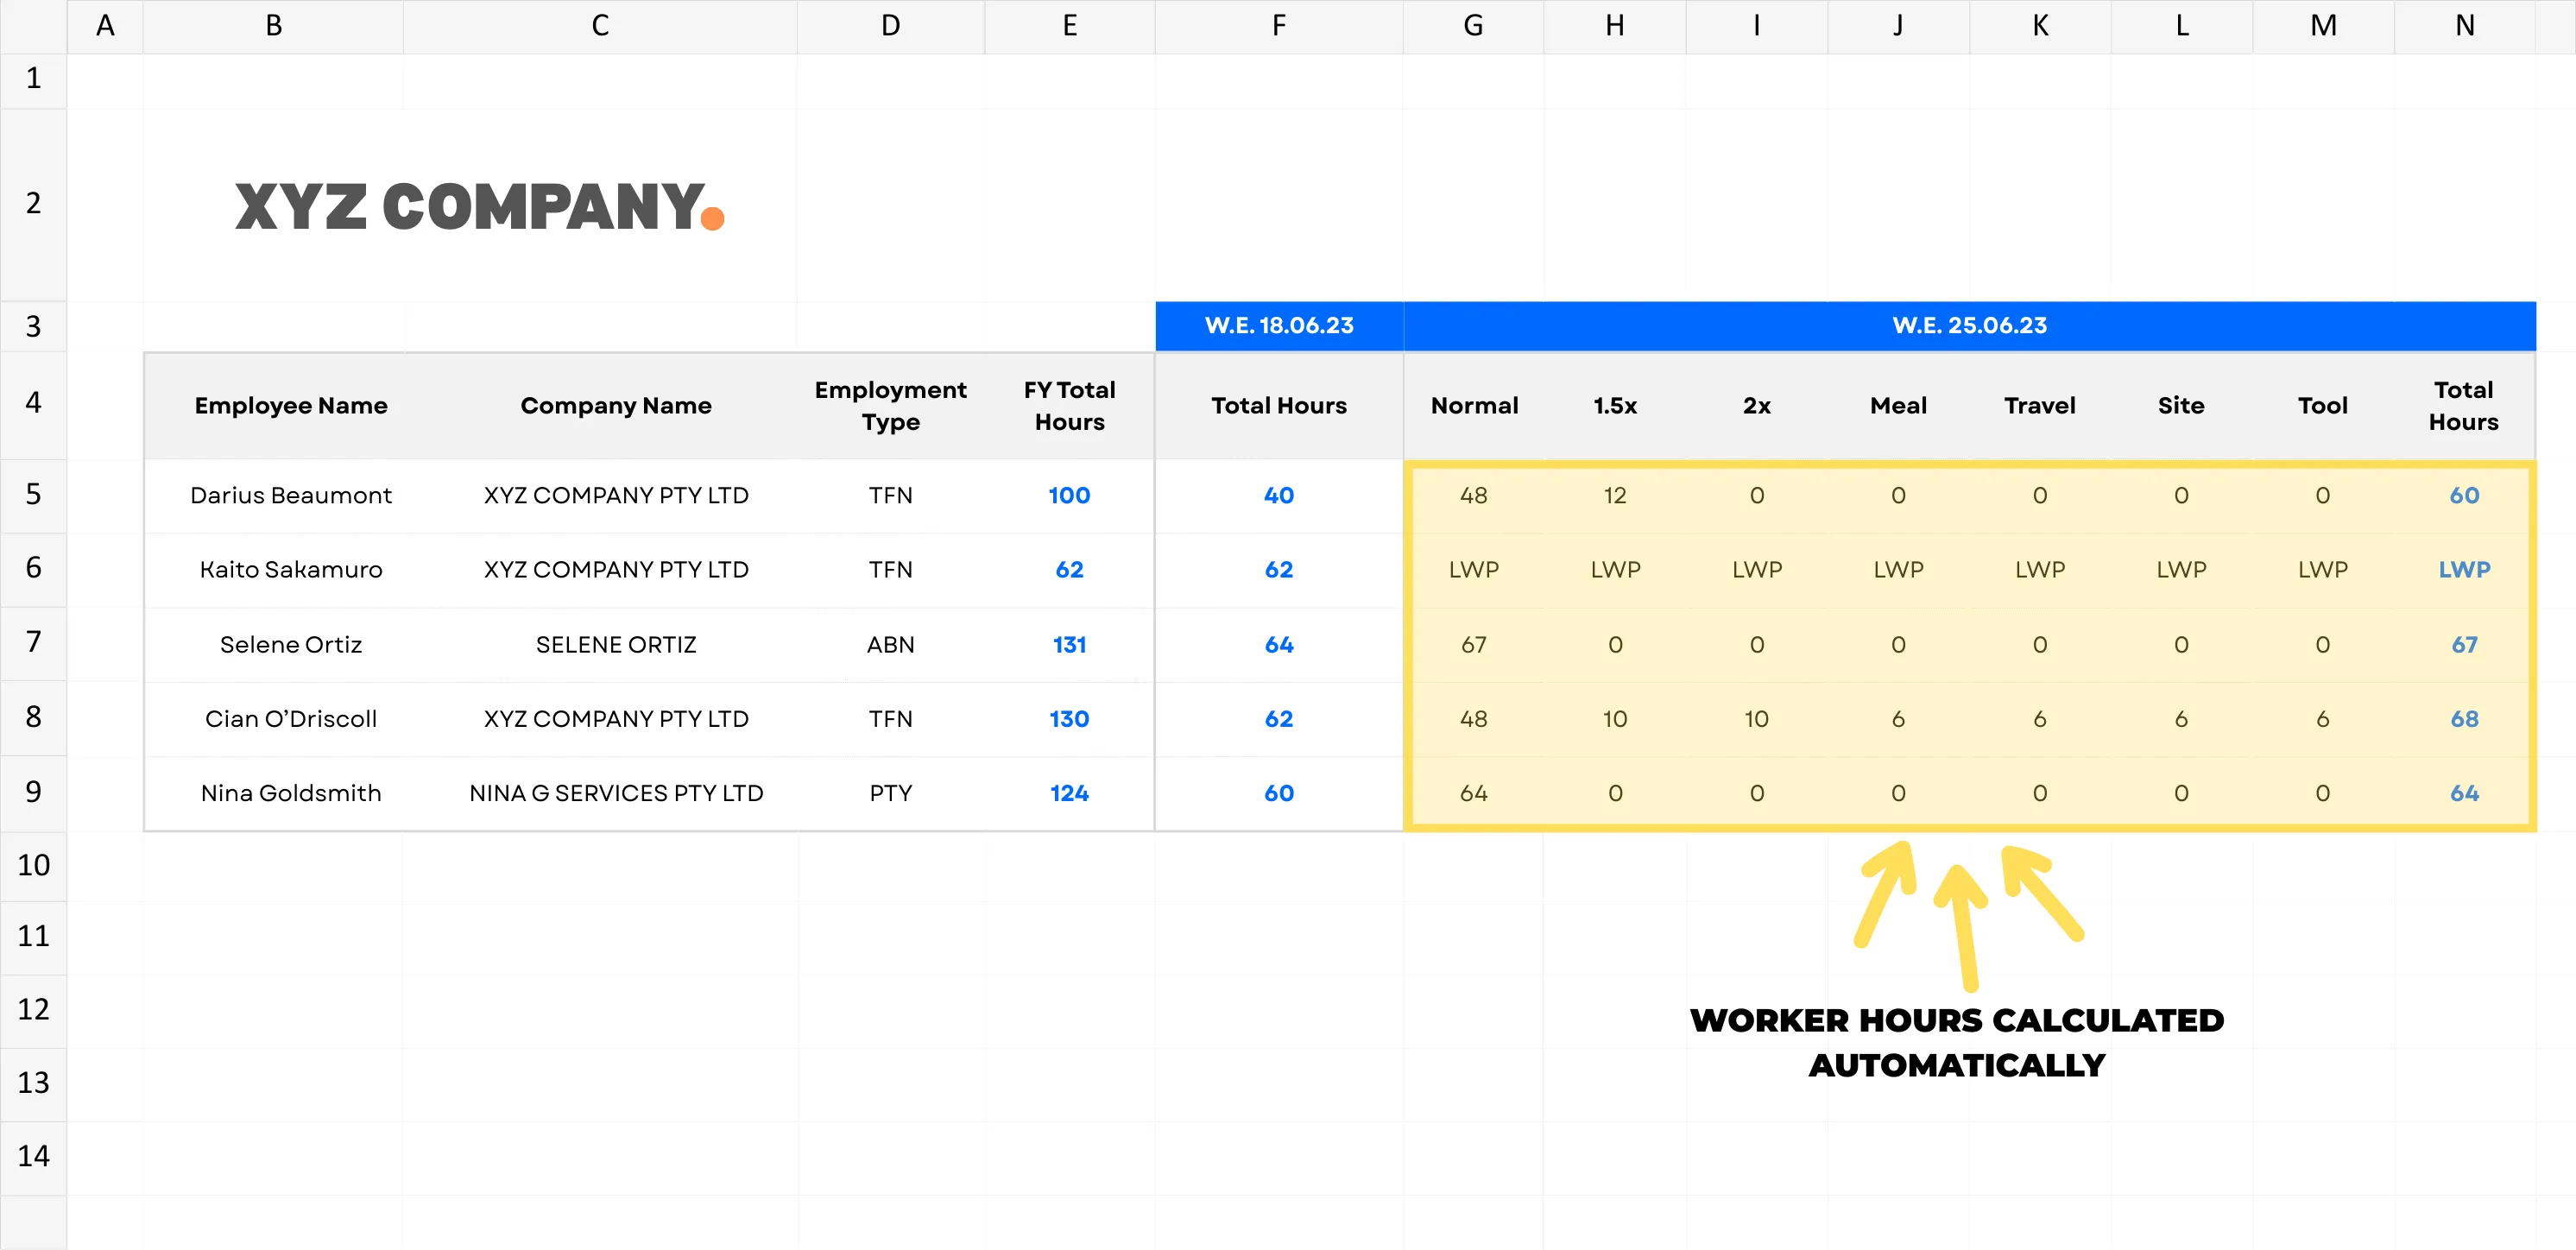The height and width of the screenshot is (1250, 2576).
Task: Select row 12 header
Action: tap(33, 1010)
